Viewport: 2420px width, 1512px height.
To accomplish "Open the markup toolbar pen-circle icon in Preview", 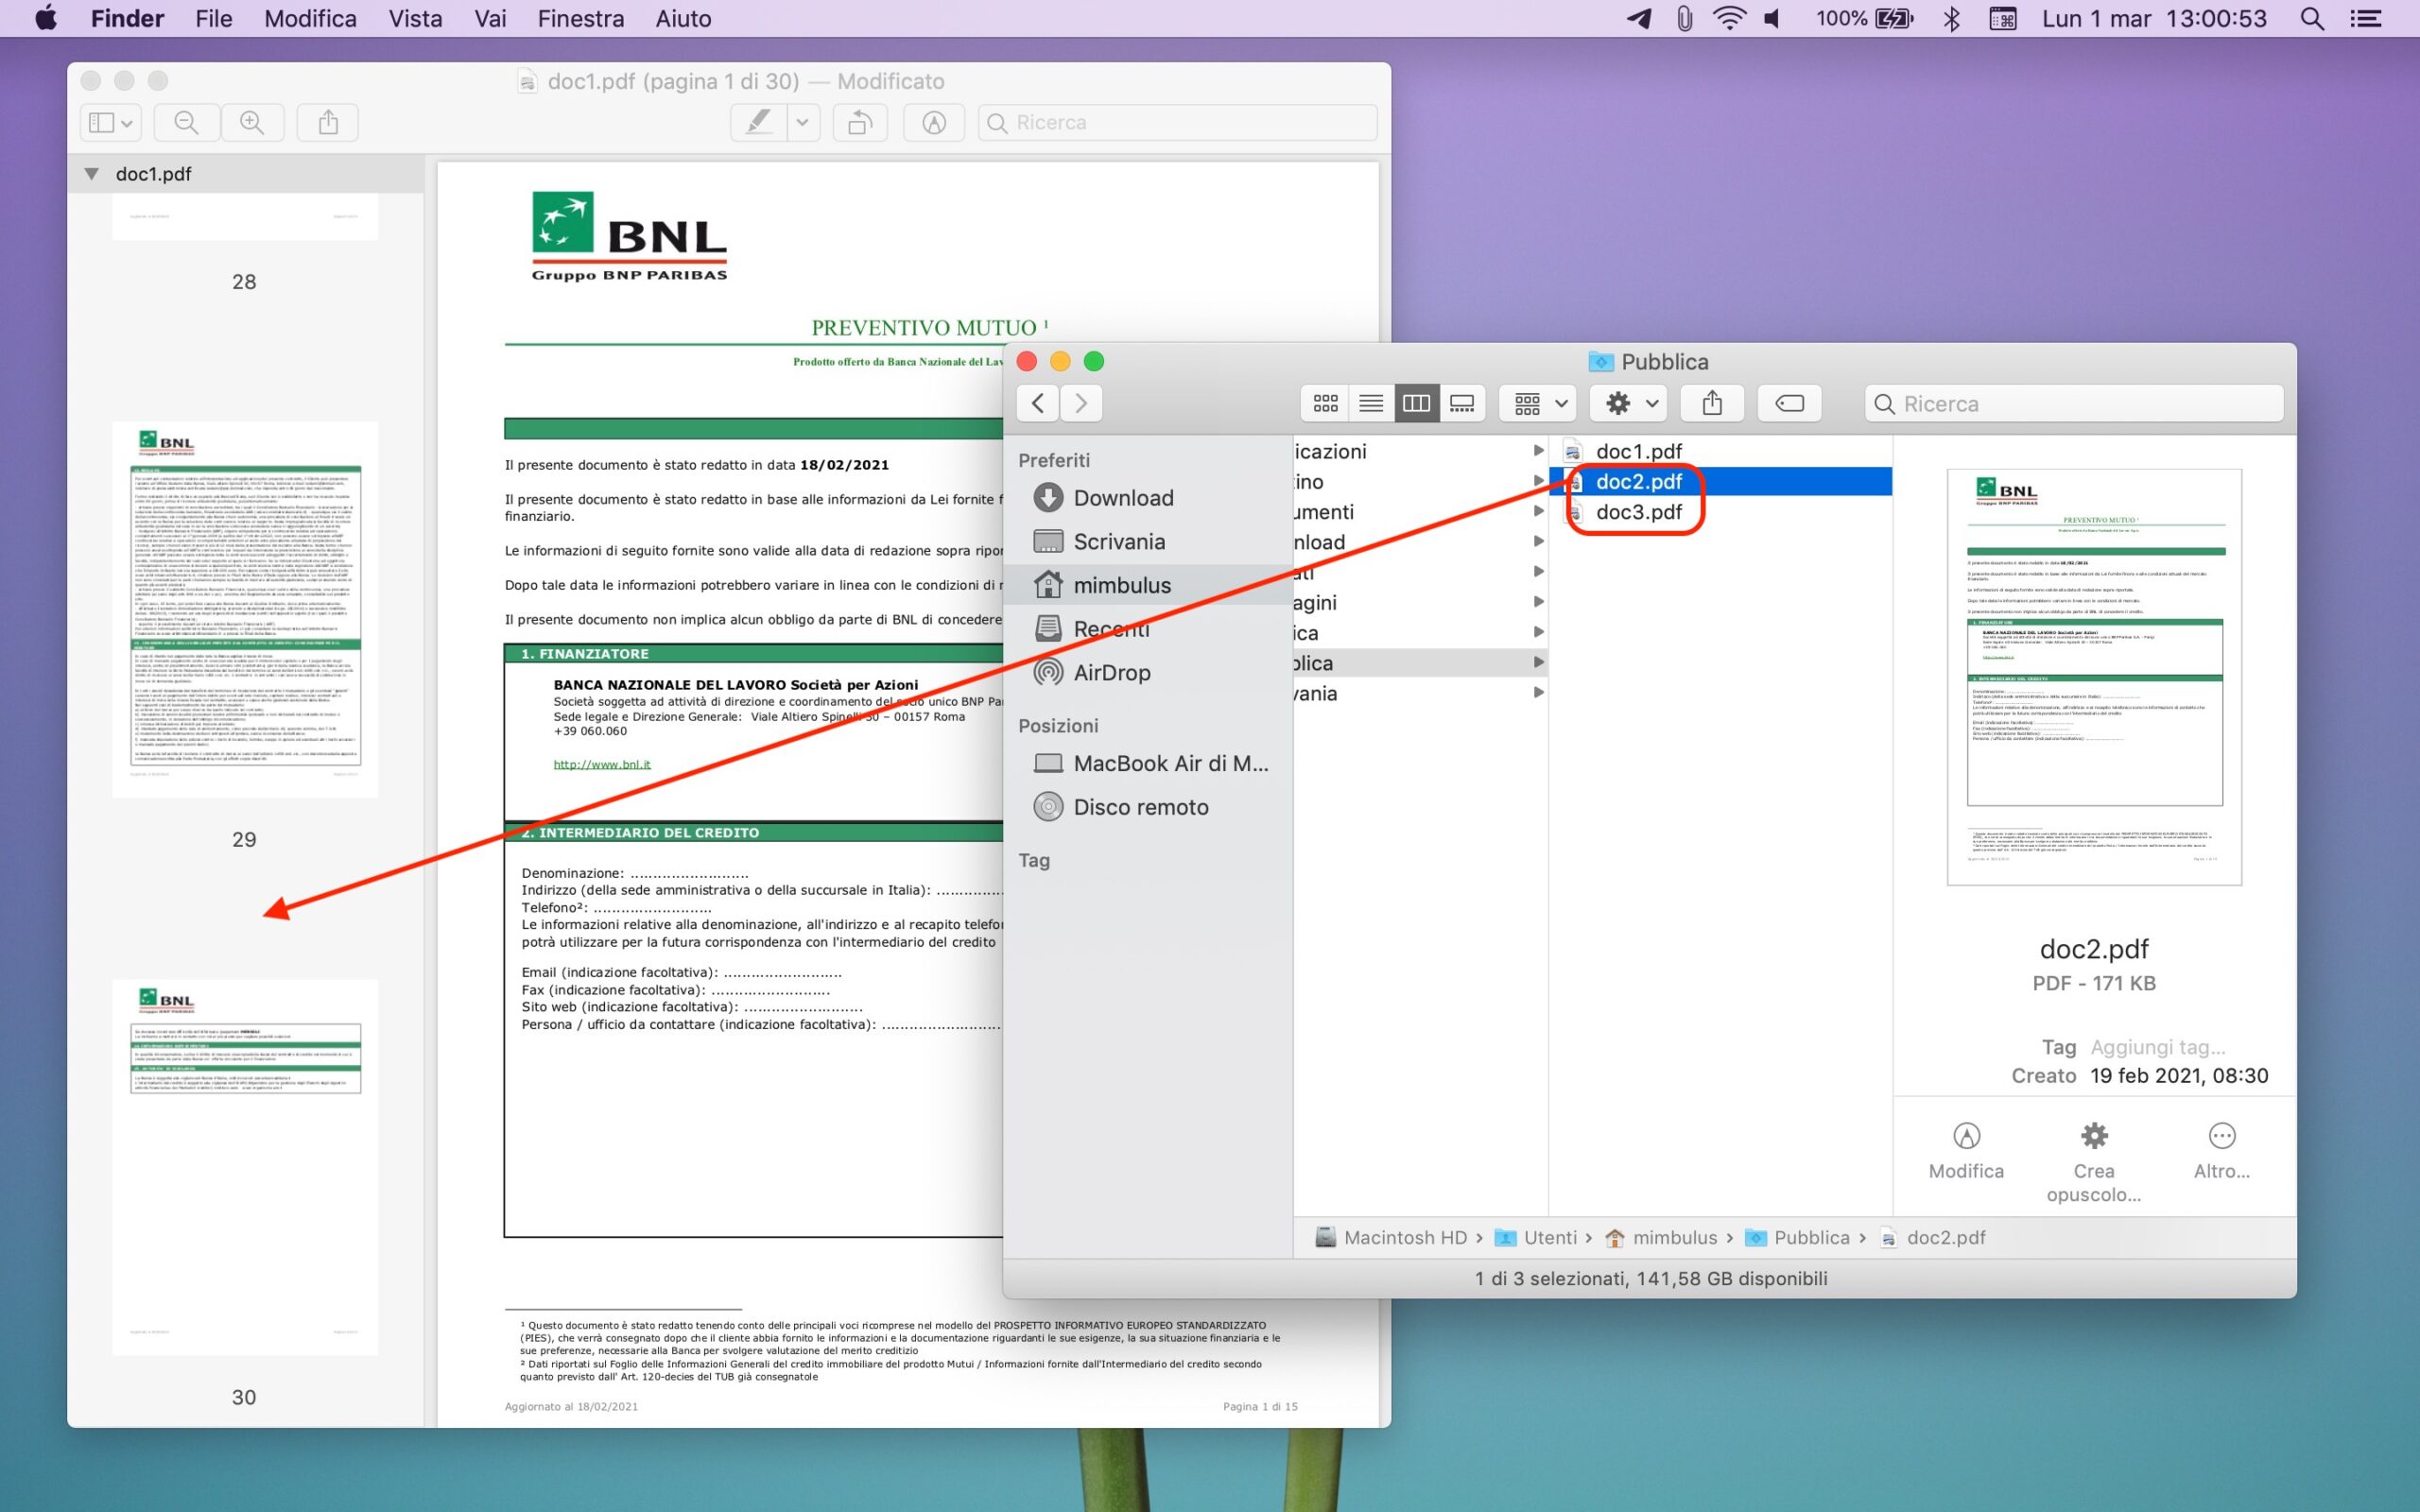I will (x=933, y=122).
